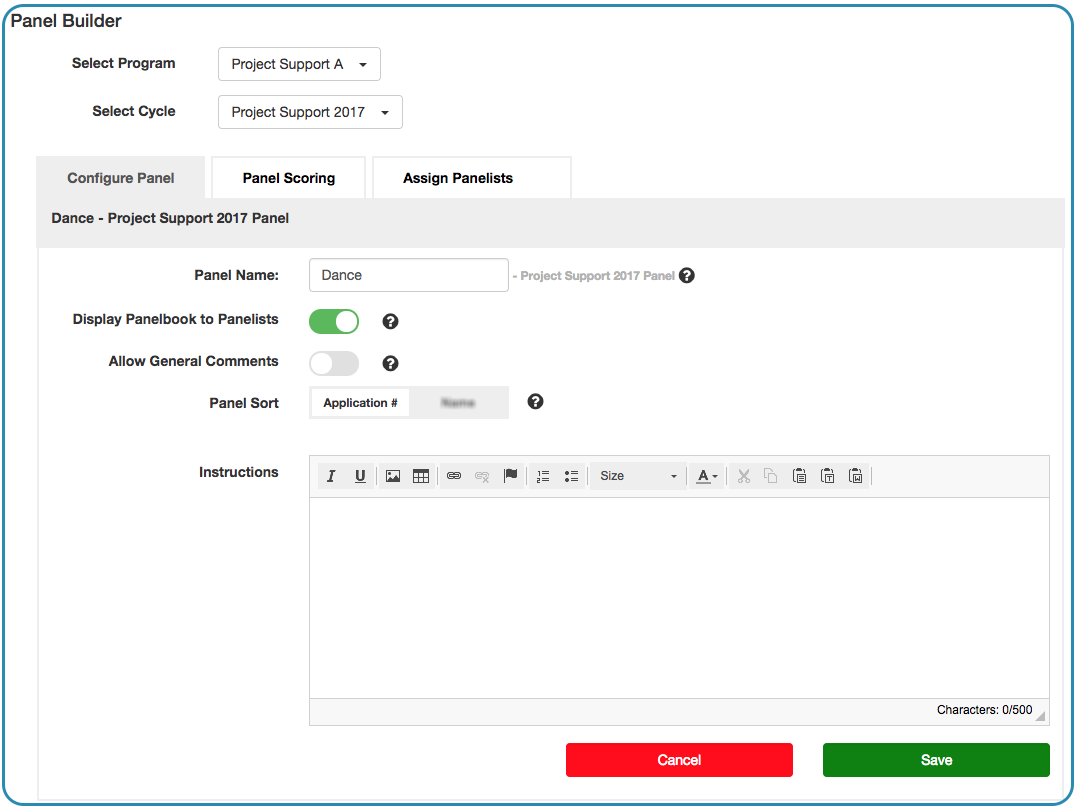Switch to the Panel Scoring tab
The height and width of the screenshot is (807, 1075).
tap(289, 178)
